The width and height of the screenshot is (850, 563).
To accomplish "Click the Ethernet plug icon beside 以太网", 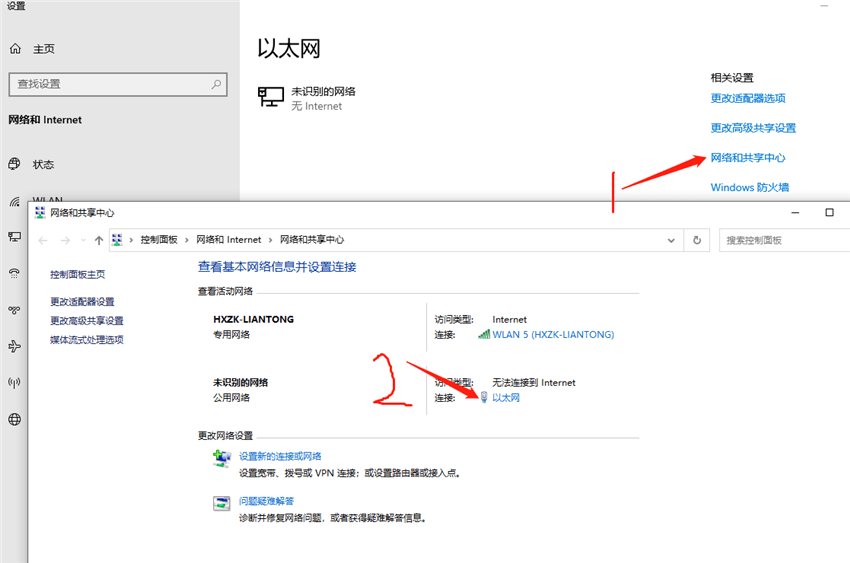I will (x=484, y=397).
